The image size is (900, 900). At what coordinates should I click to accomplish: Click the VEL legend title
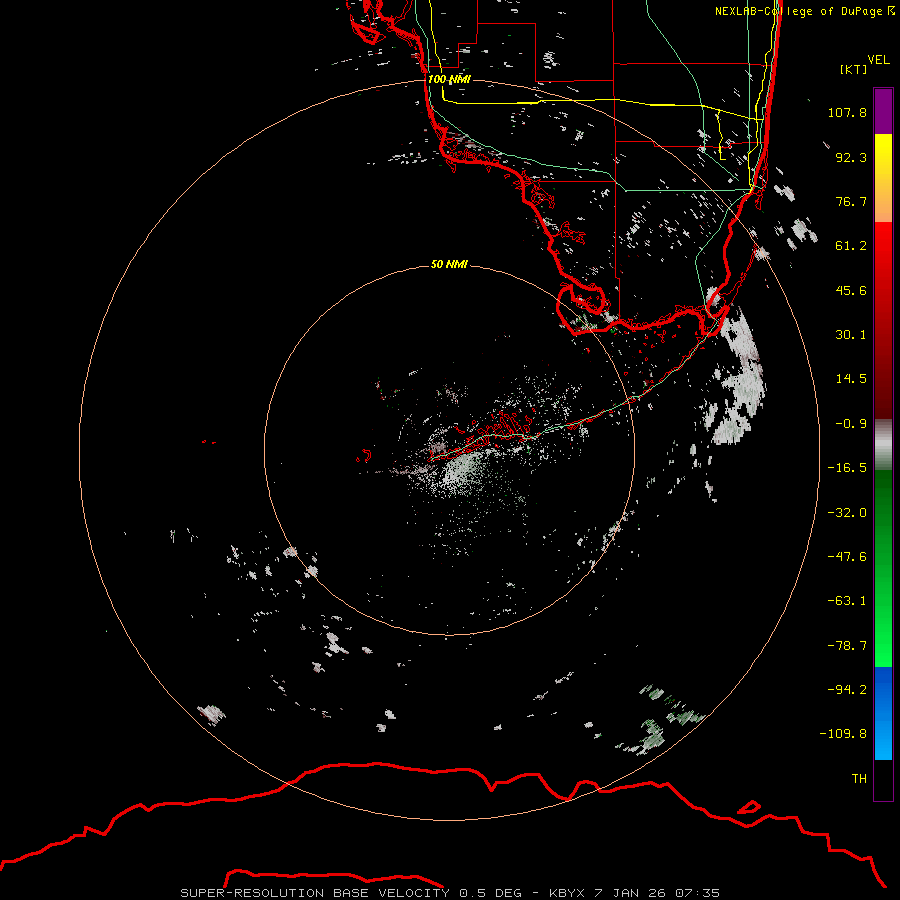coord(878,59)
